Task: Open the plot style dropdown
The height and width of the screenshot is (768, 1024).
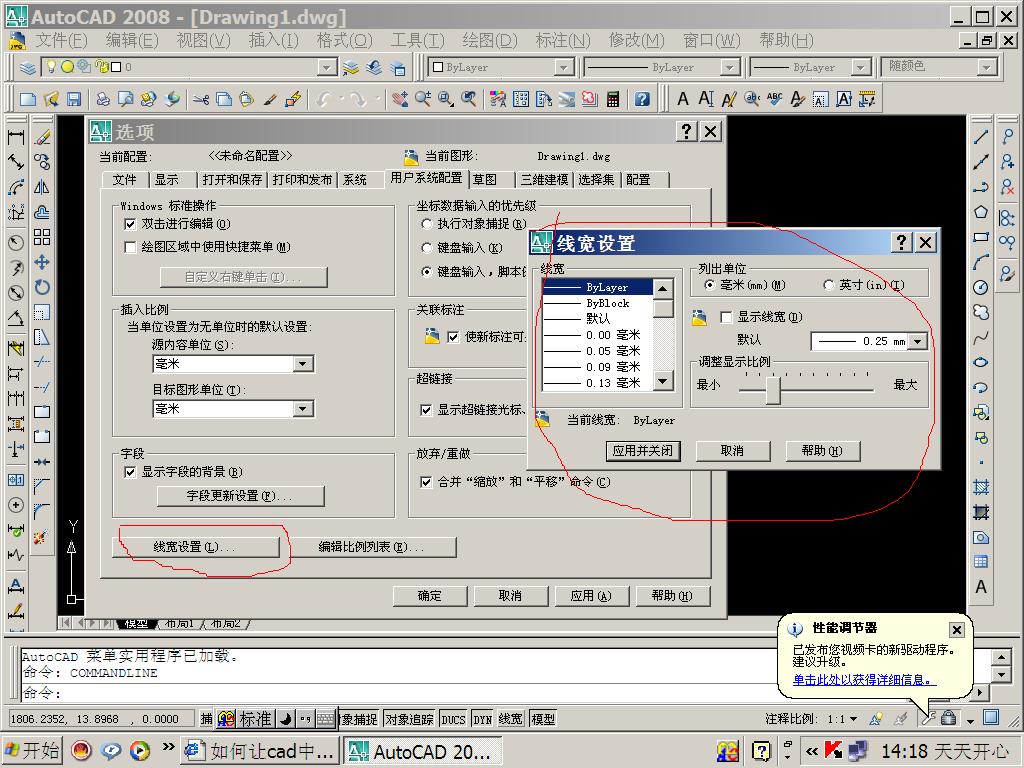Action: click(x=986, y=67)
